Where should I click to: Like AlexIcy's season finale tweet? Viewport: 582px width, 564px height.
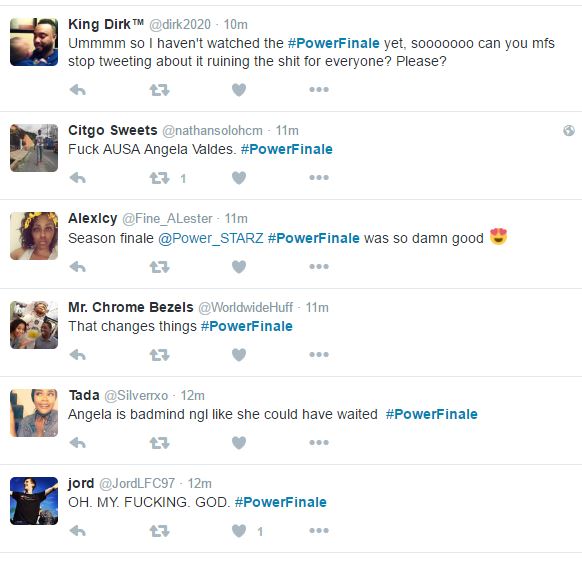[x=239, y=267]
